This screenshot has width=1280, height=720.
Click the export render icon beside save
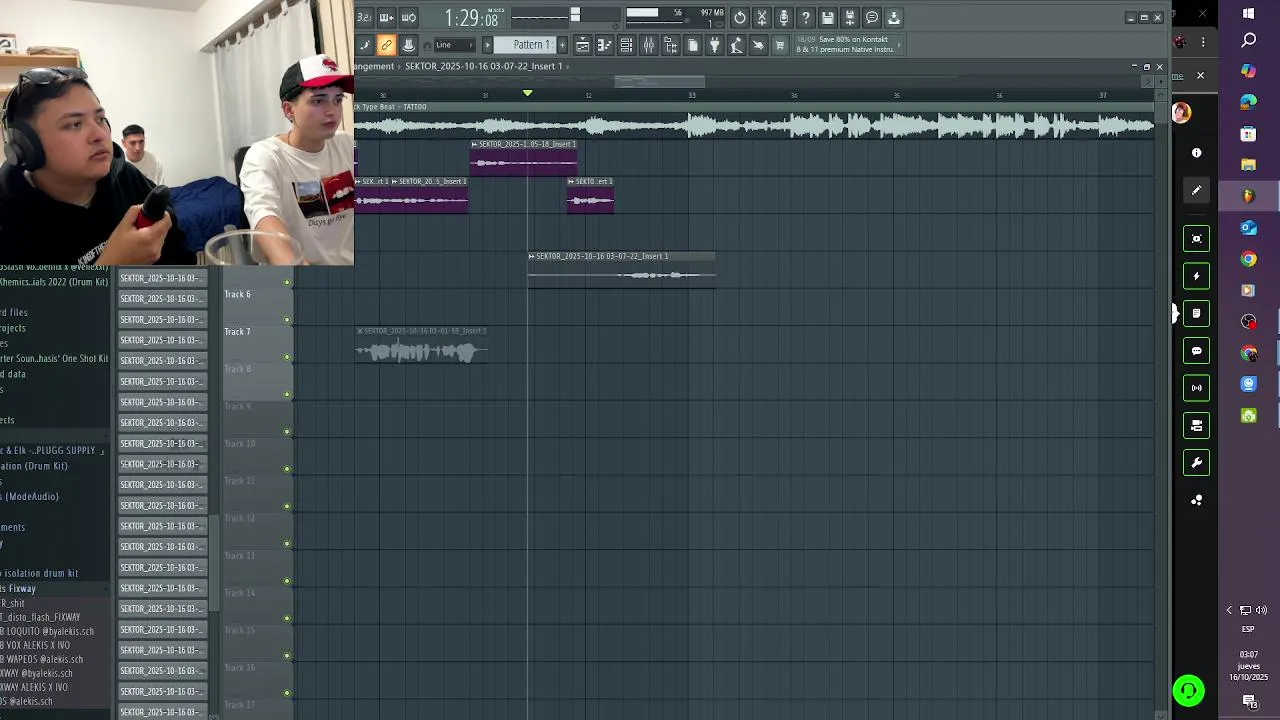point(850,18)
